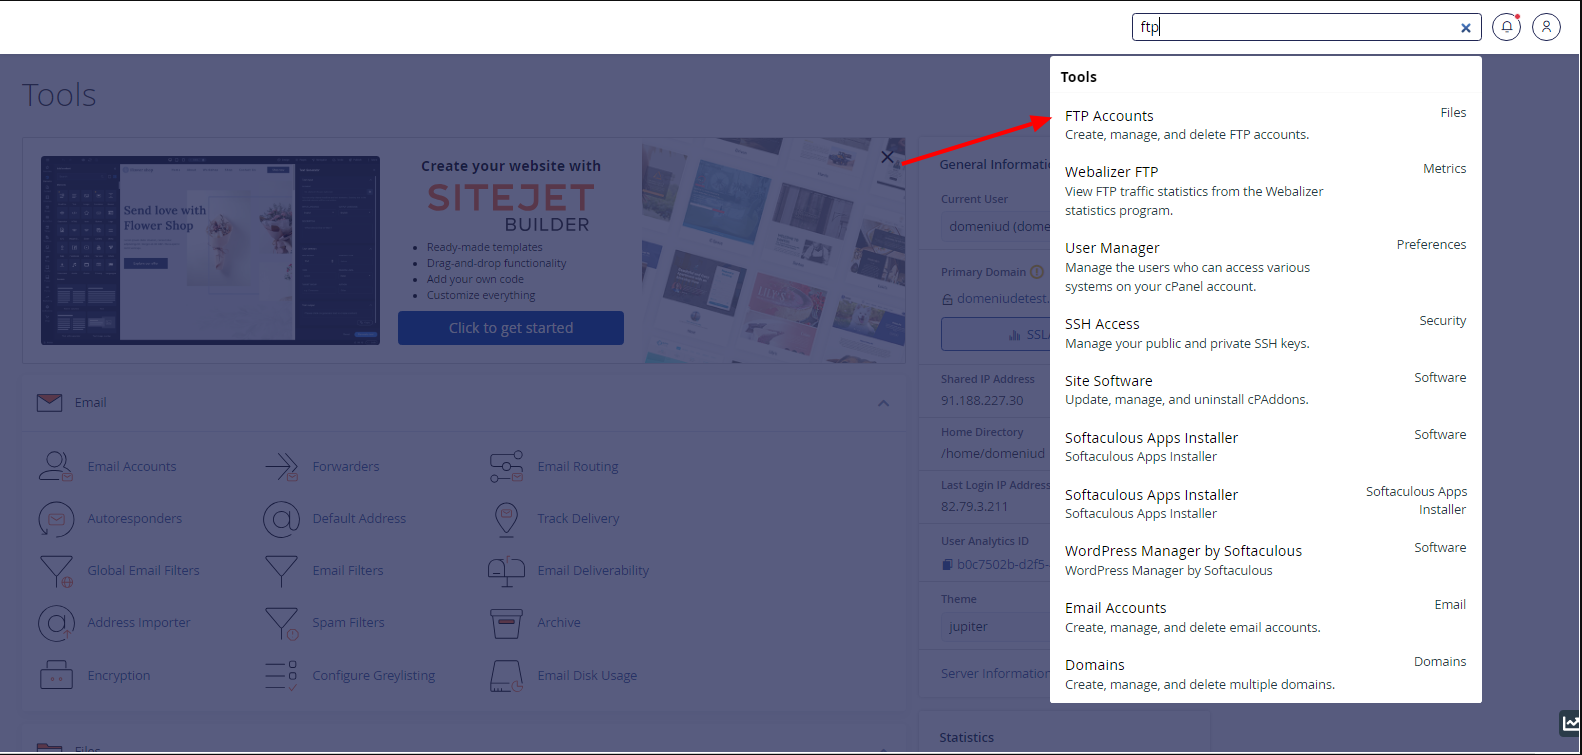Open the Spam Filters link

348,622
